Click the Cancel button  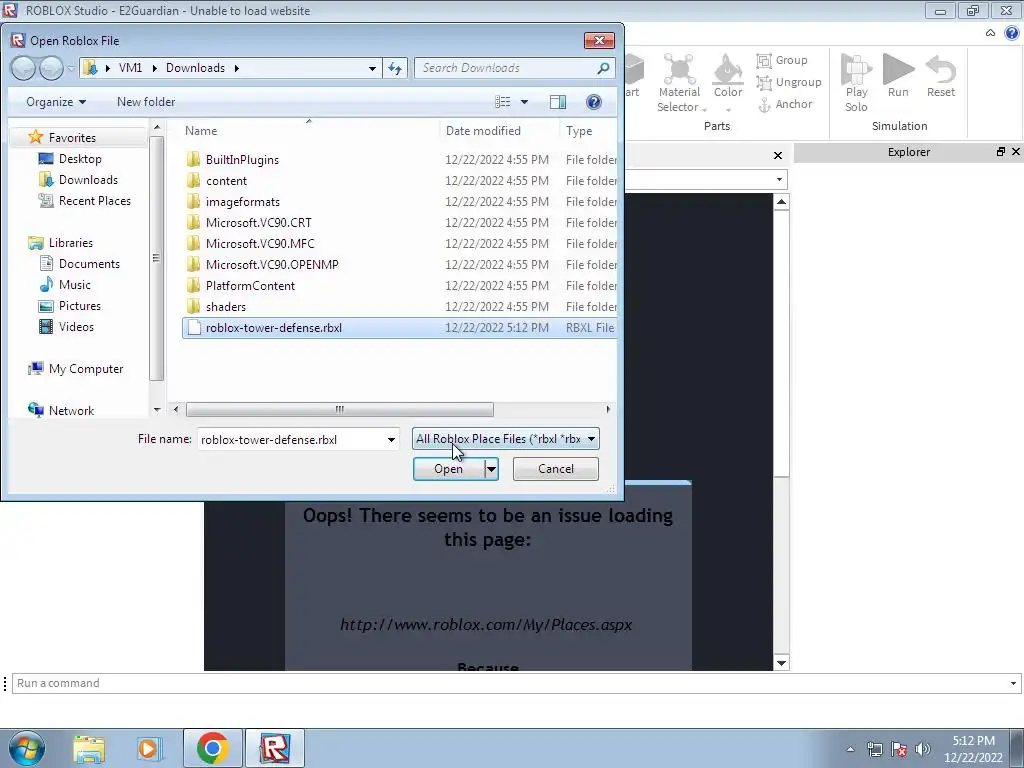pyautogui.click(x=556, y=469)
